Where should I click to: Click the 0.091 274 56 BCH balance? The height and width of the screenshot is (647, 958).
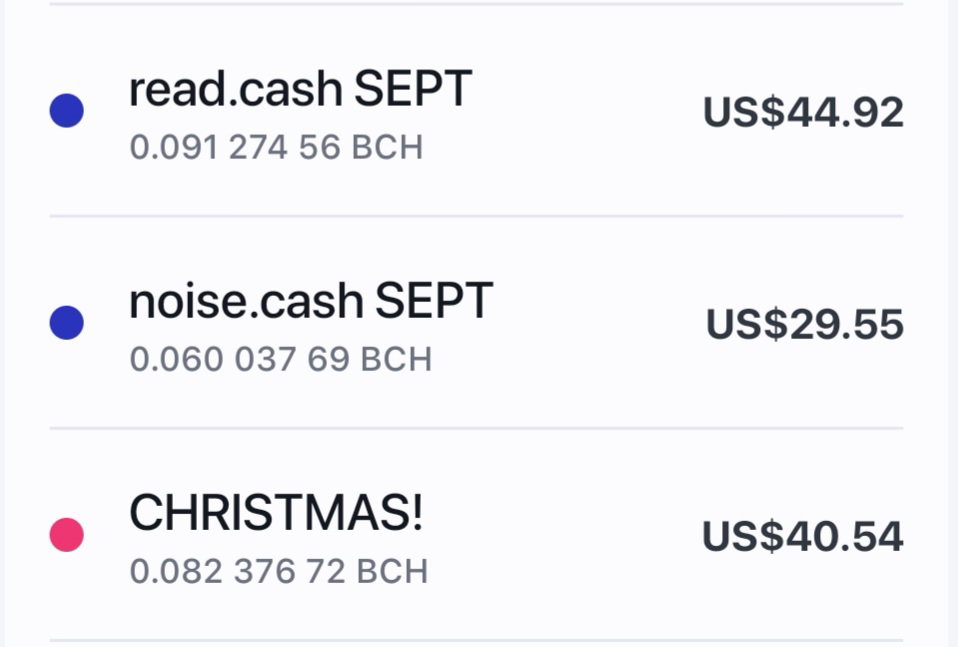276,147
